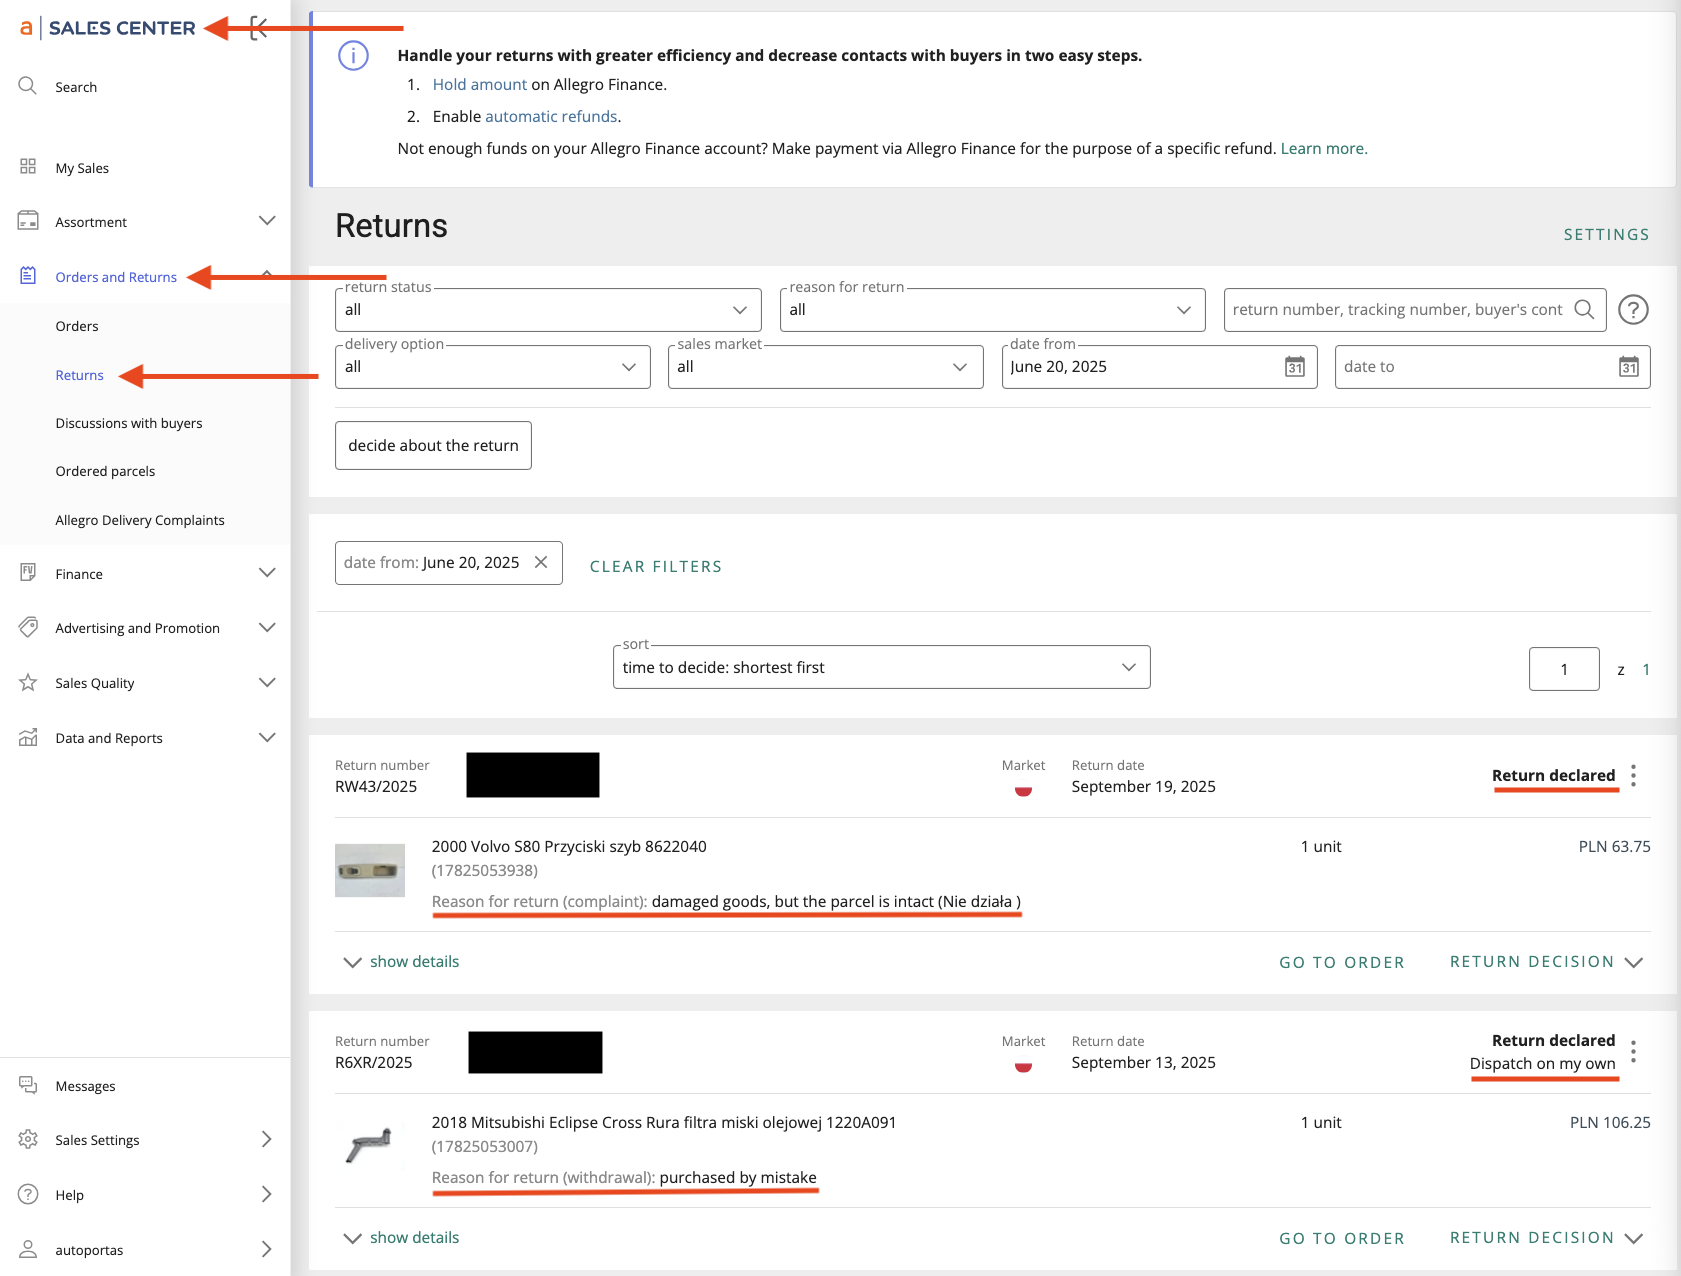Click the Finance icon

pyautogui.click(x=28, y=573)
